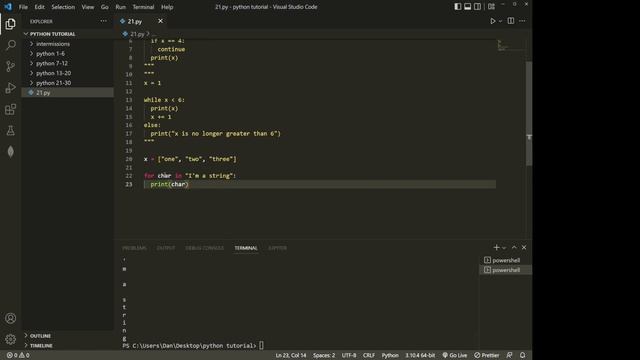Close the terminal panel
Image resolution: width=640 pixels, height=360 pixels.
[524, 247]
